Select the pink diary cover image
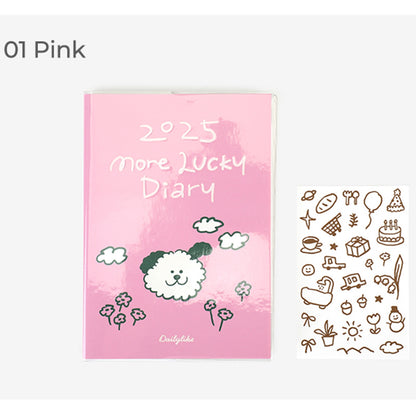Viewport: 416px width, 416px height. (179, 225)
